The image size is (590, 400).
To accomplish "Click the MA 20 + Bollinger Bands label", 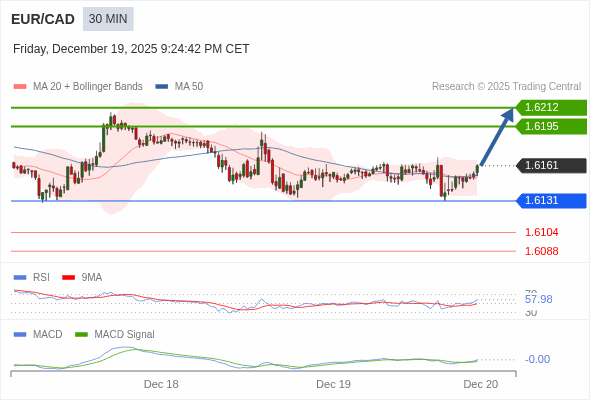I will (88, 87).
